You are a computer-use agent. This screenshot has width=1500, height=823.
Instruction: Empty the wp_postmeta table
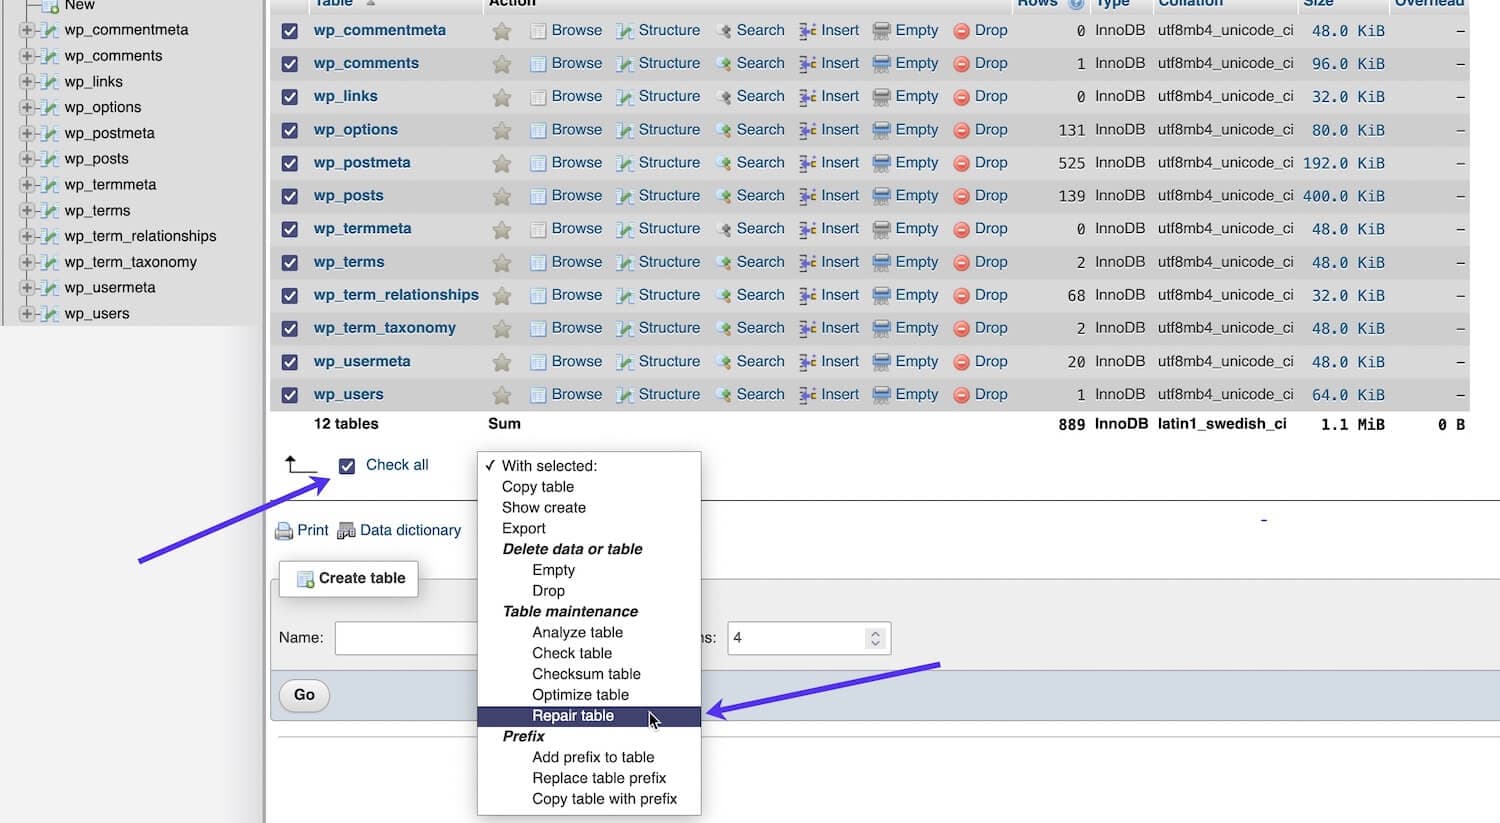[915, 162]
